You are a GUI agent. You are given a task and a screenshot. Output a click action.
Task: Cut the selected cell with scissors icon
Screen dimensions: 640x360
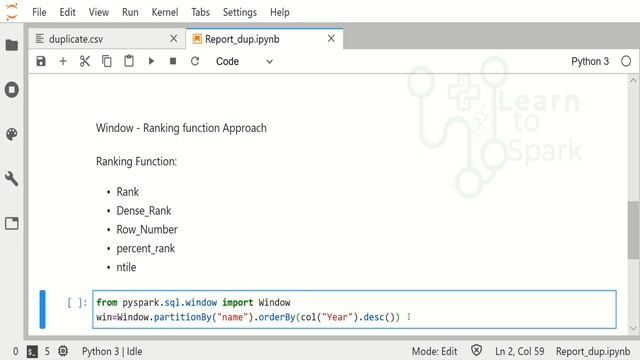(85, 61)
